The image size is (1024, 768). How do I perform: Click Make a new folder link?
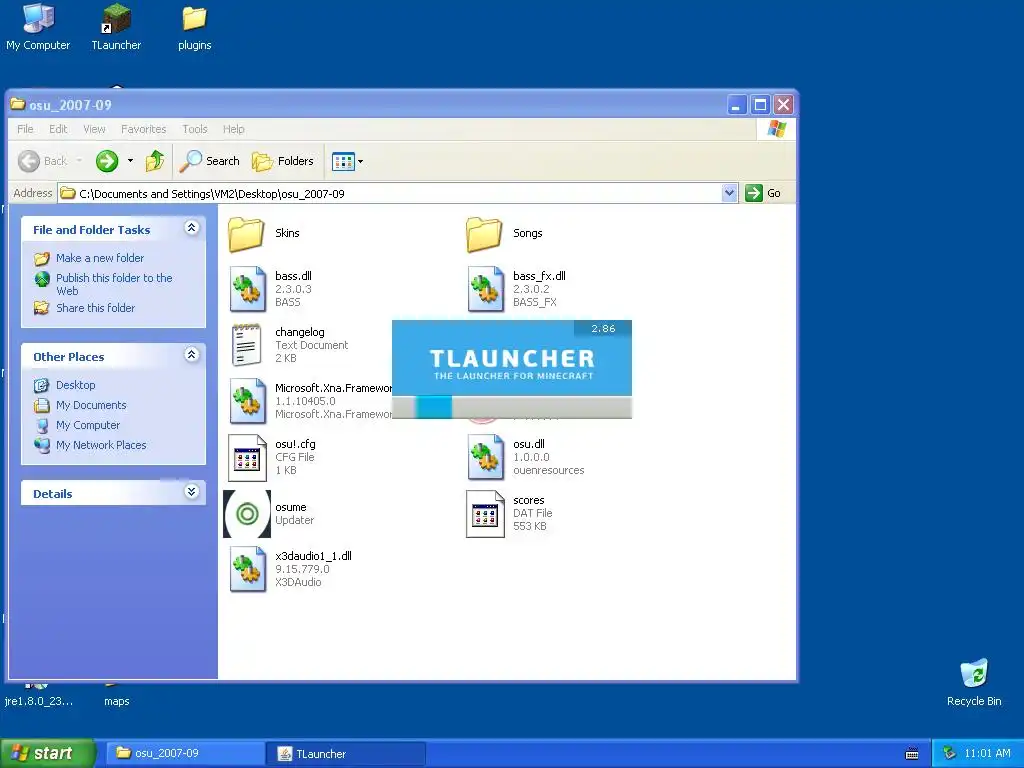pos(89,258)
